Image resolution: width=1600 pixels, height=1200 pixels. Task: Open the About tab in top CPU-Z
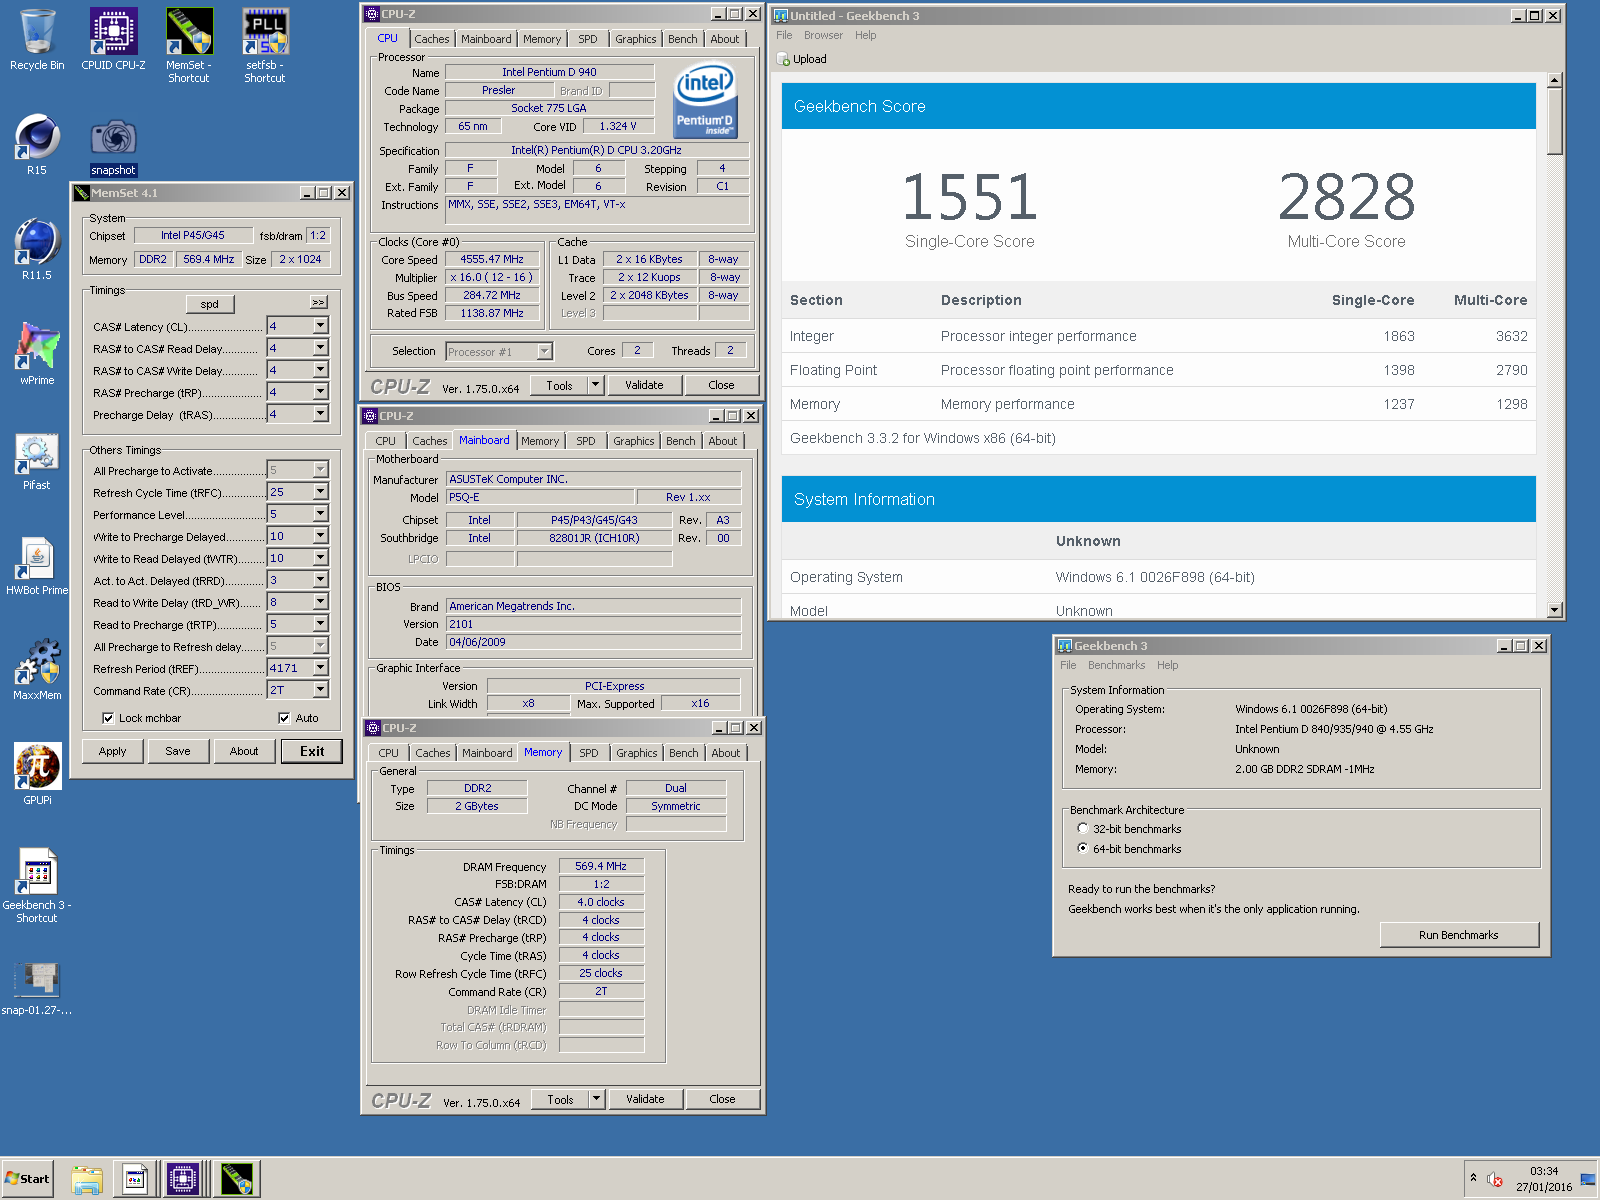pos(725,39)
